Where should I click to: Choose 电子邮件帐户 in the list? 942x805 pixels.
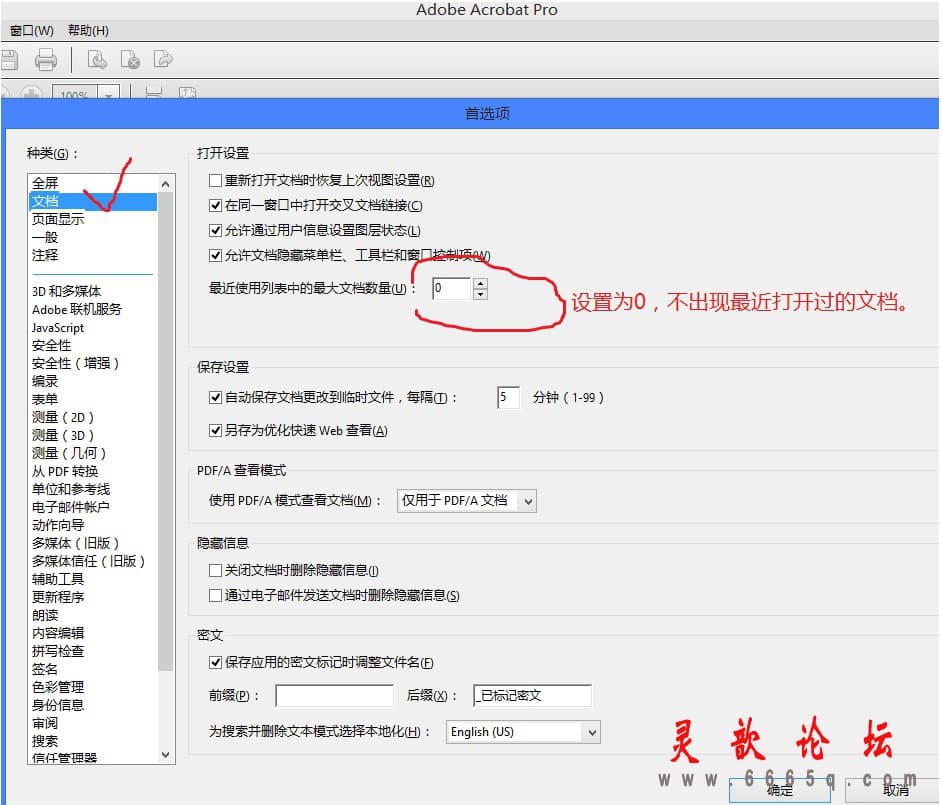click(x=71, y=507)
